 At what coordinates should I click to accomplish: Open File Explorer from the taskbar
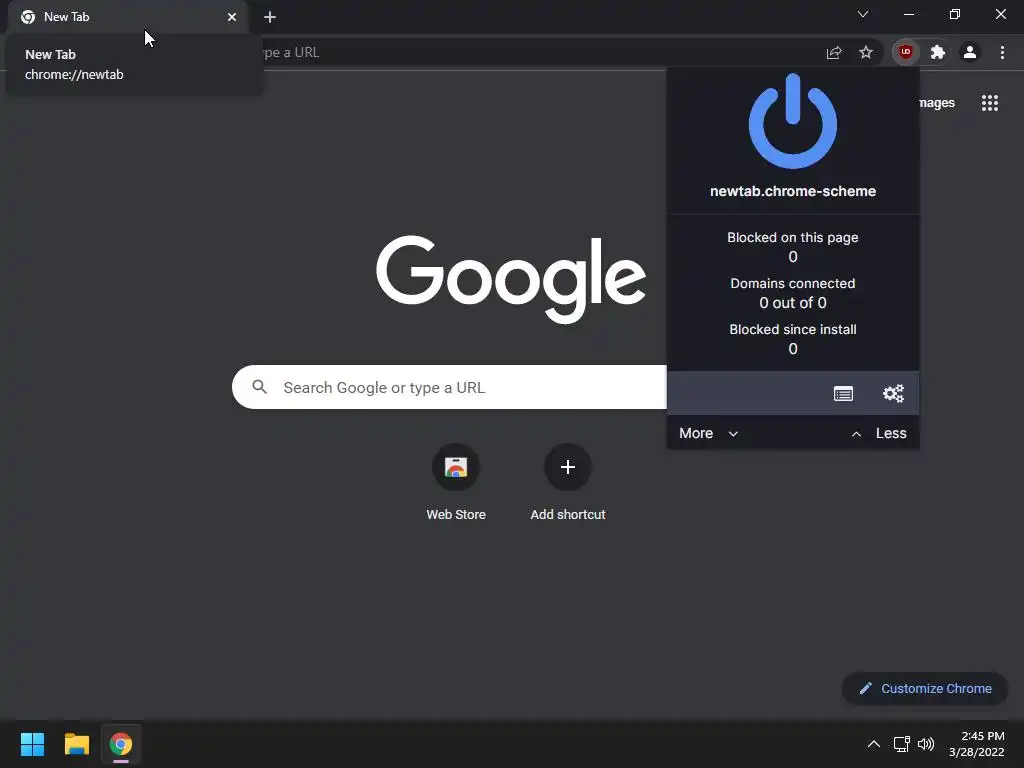click(x=76, y=744)
